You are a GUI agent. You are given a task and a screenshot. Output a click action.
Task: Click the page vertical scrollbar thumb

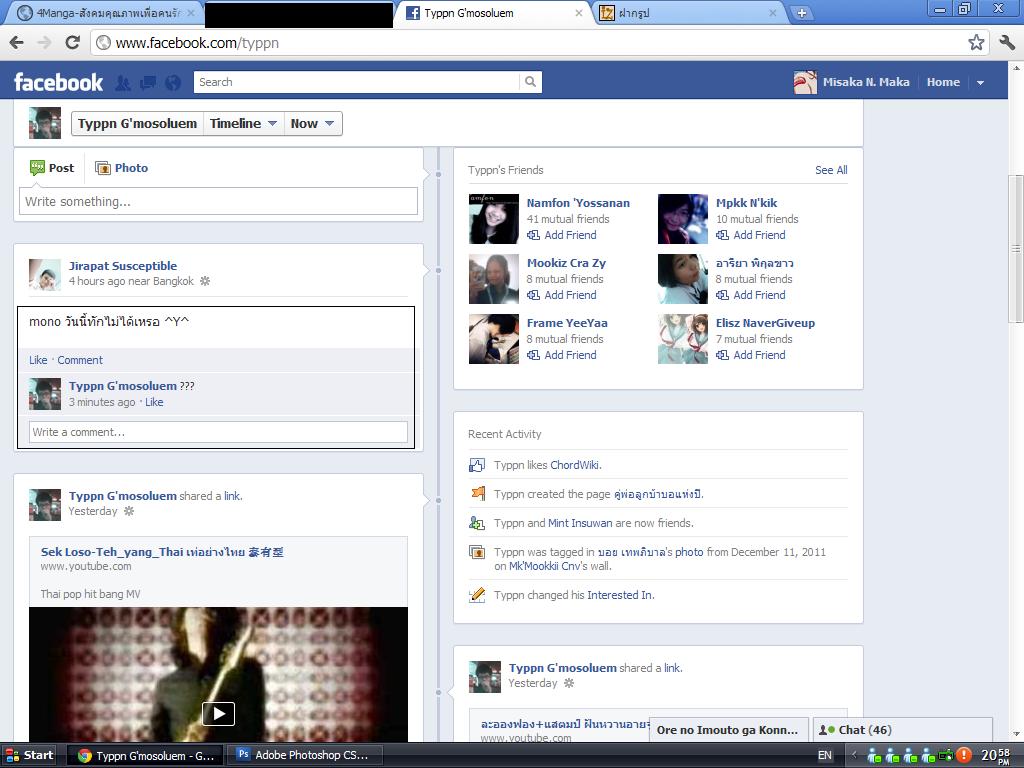(x=1016, y=248)
